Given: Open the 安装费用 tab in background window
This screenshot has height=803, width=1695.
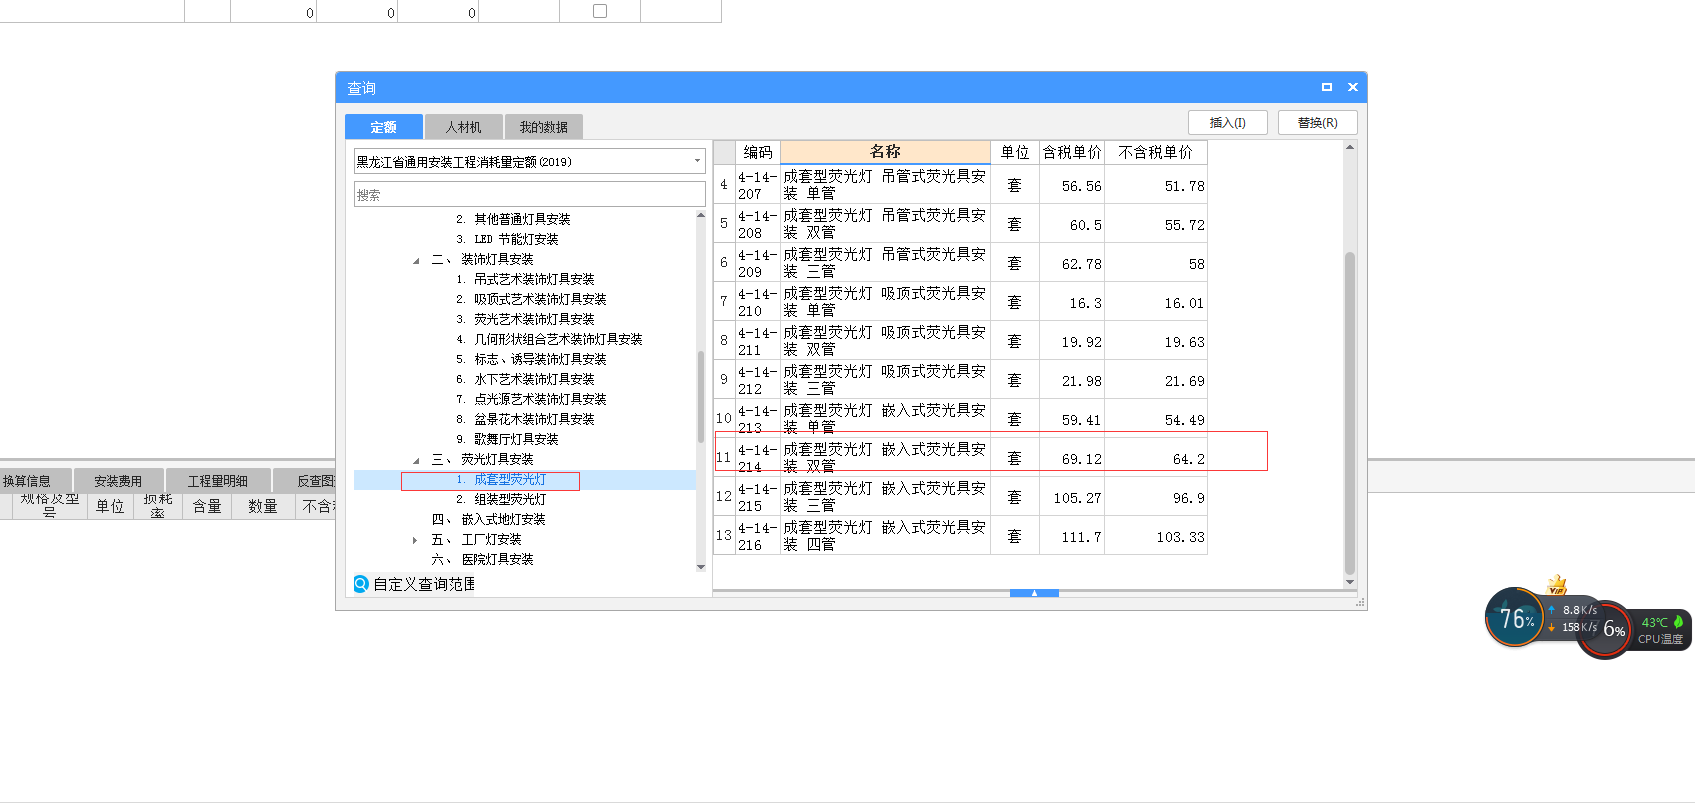Looking at the screenshot, I should (118, 481).
